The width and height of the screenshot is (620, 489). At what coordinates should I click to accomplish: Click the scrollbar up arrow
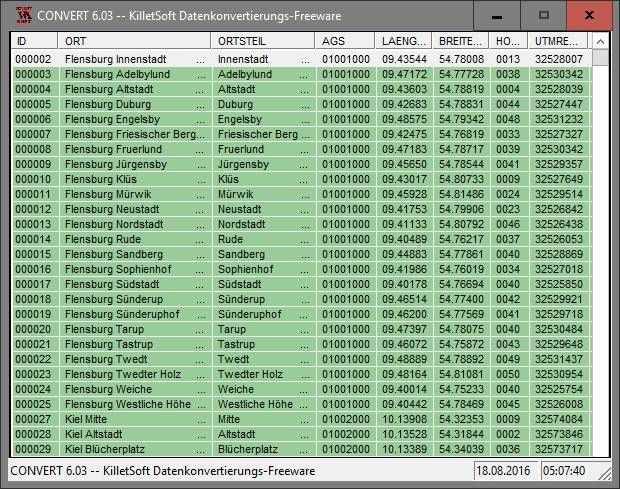coord(600,42)
